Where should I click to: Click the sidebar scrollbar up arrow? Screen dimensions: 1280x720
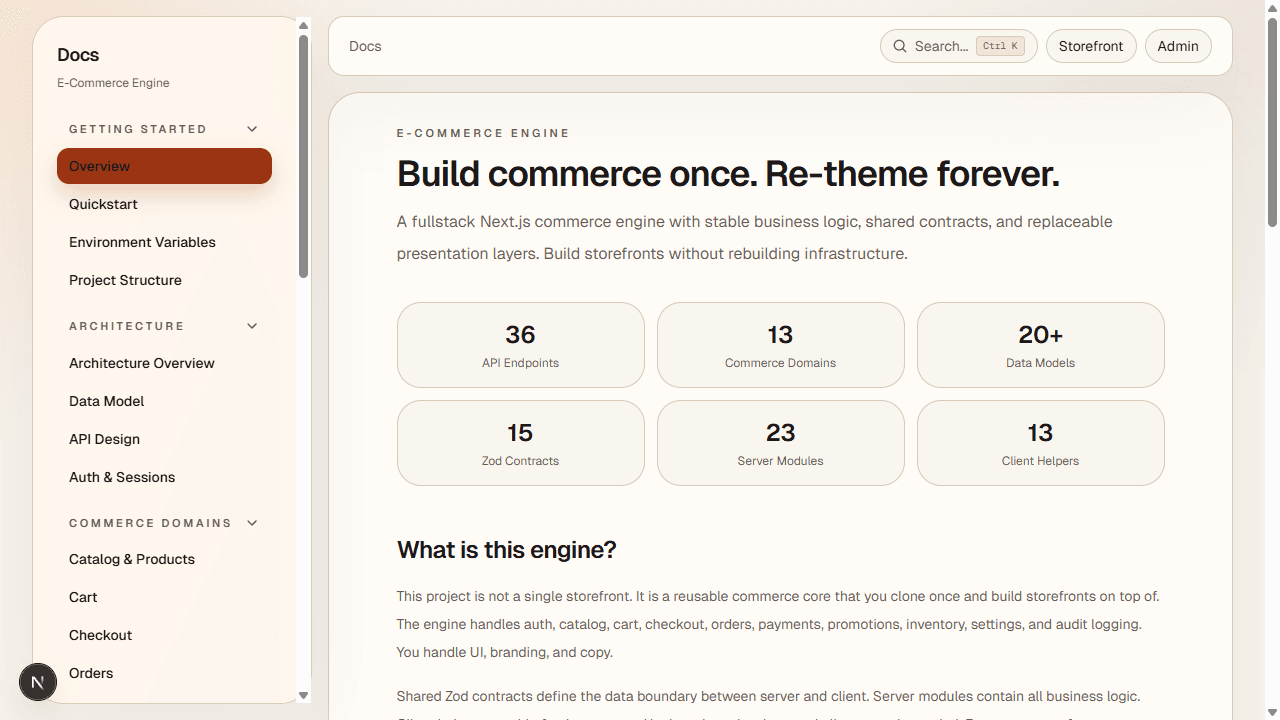pos(304,26)
